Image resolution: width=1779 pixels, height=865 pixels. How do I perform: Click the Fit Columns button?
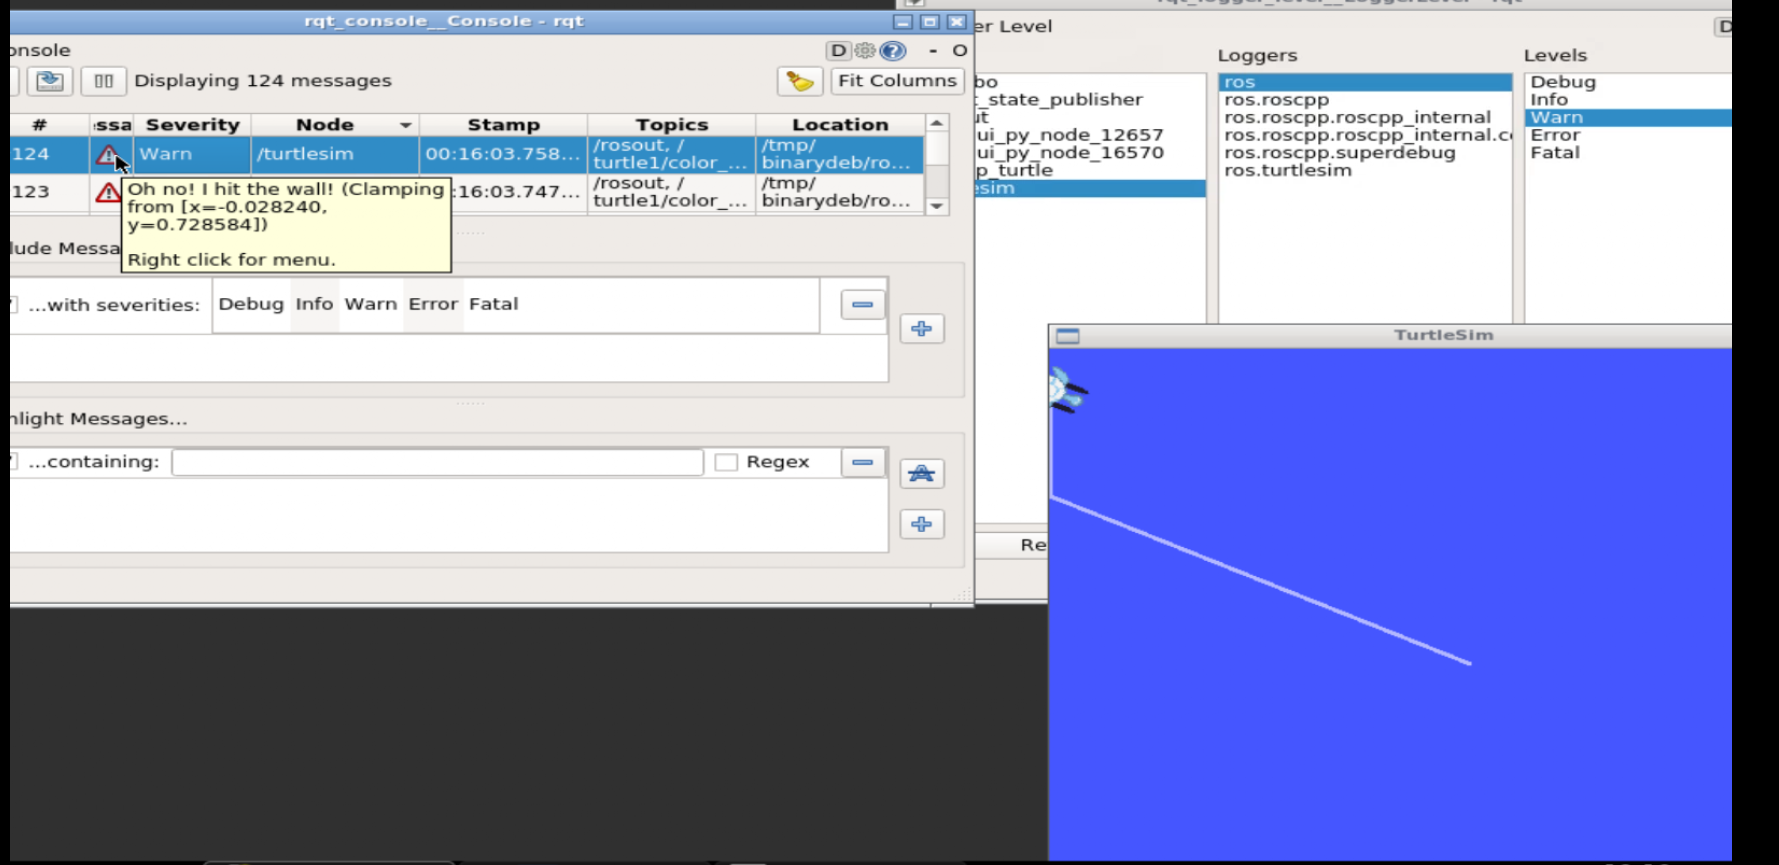(x=897, y=81)
